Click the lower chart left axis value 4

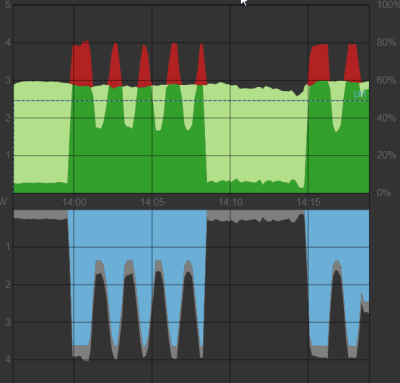click(8, 359)
